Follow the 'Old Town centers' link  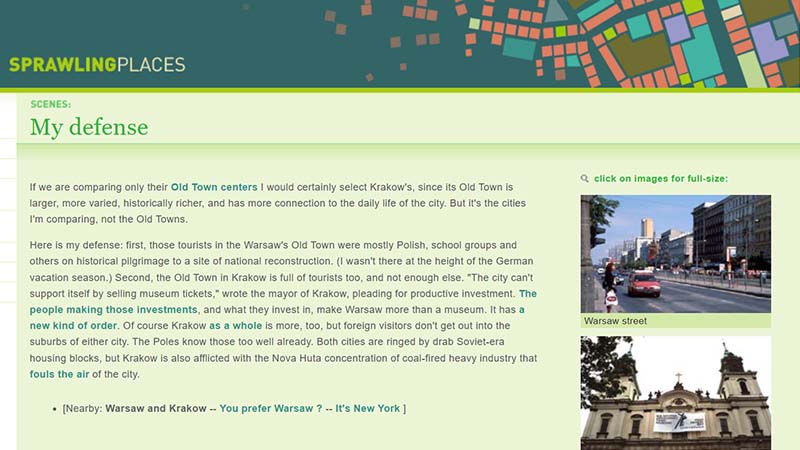point(214,187)
